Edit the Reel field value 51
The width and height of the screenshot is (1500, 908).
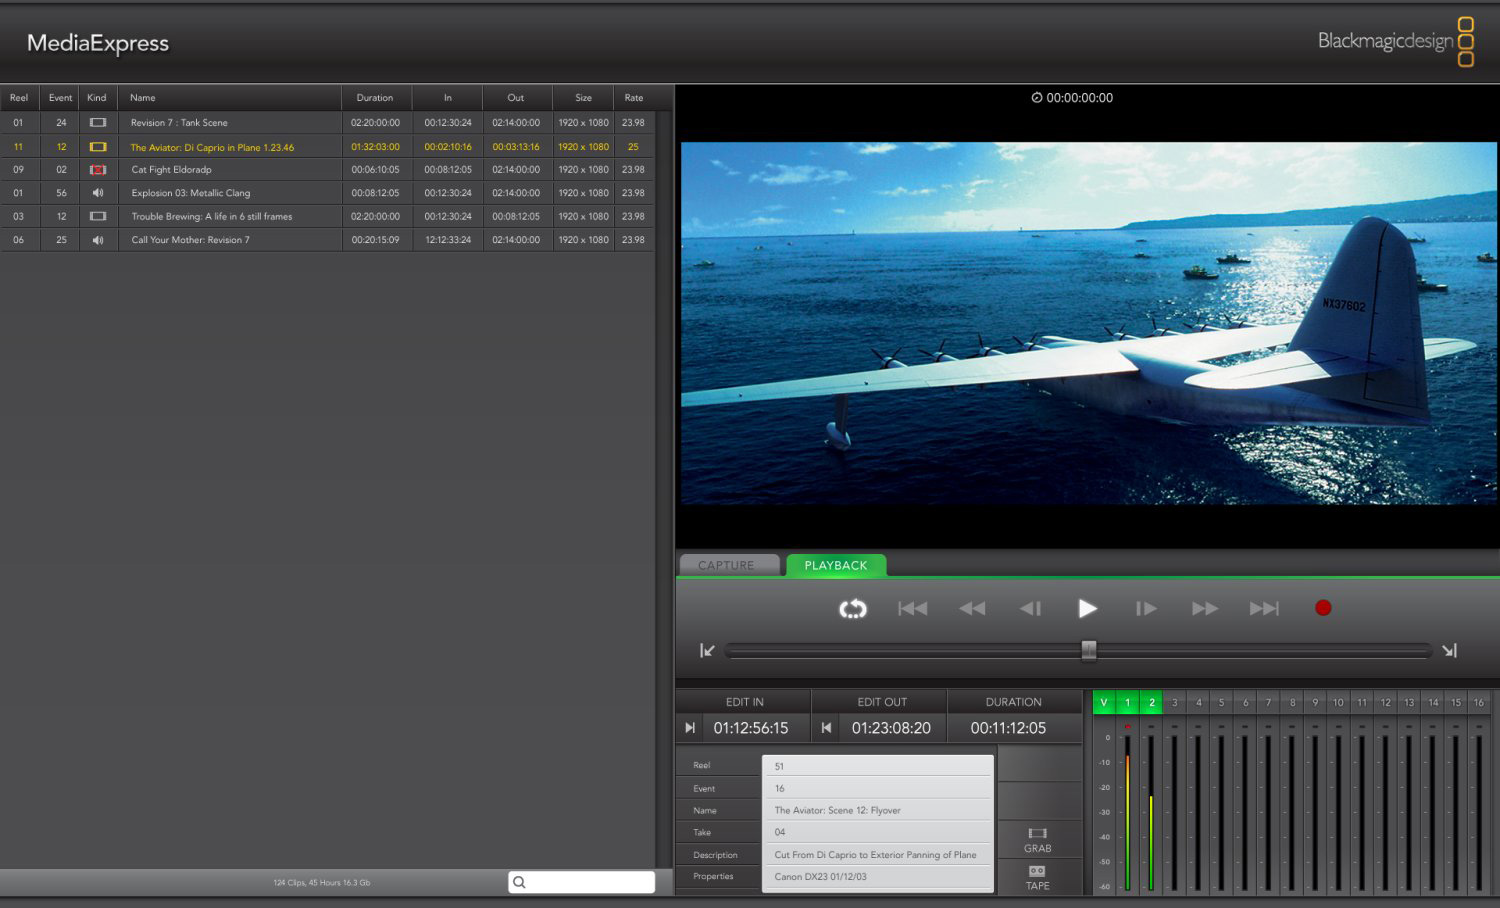point(878,766)
